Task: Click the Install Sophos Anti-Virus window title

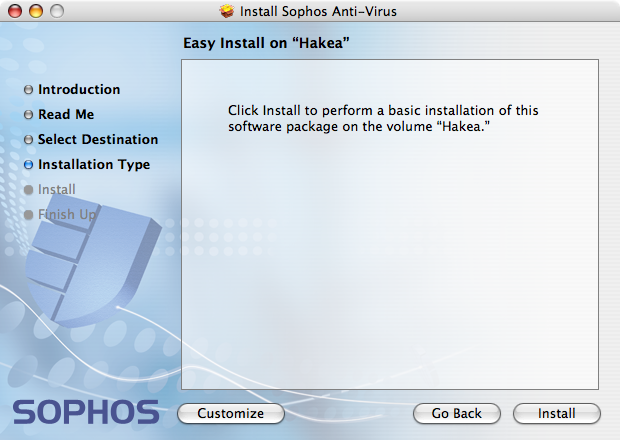Action: [318, 11]
